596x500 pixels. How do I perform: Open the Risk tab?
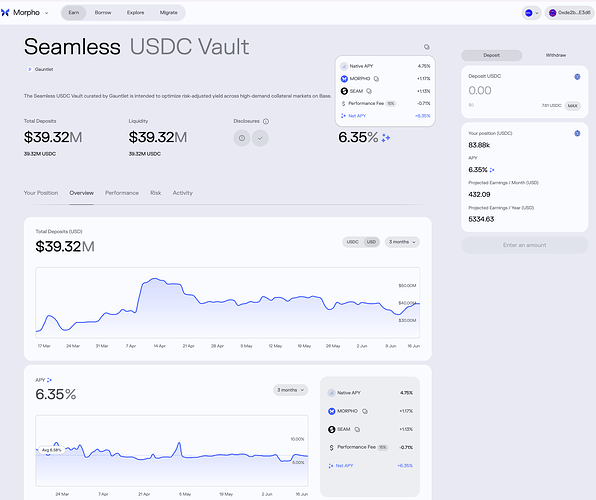pos(155,193)
